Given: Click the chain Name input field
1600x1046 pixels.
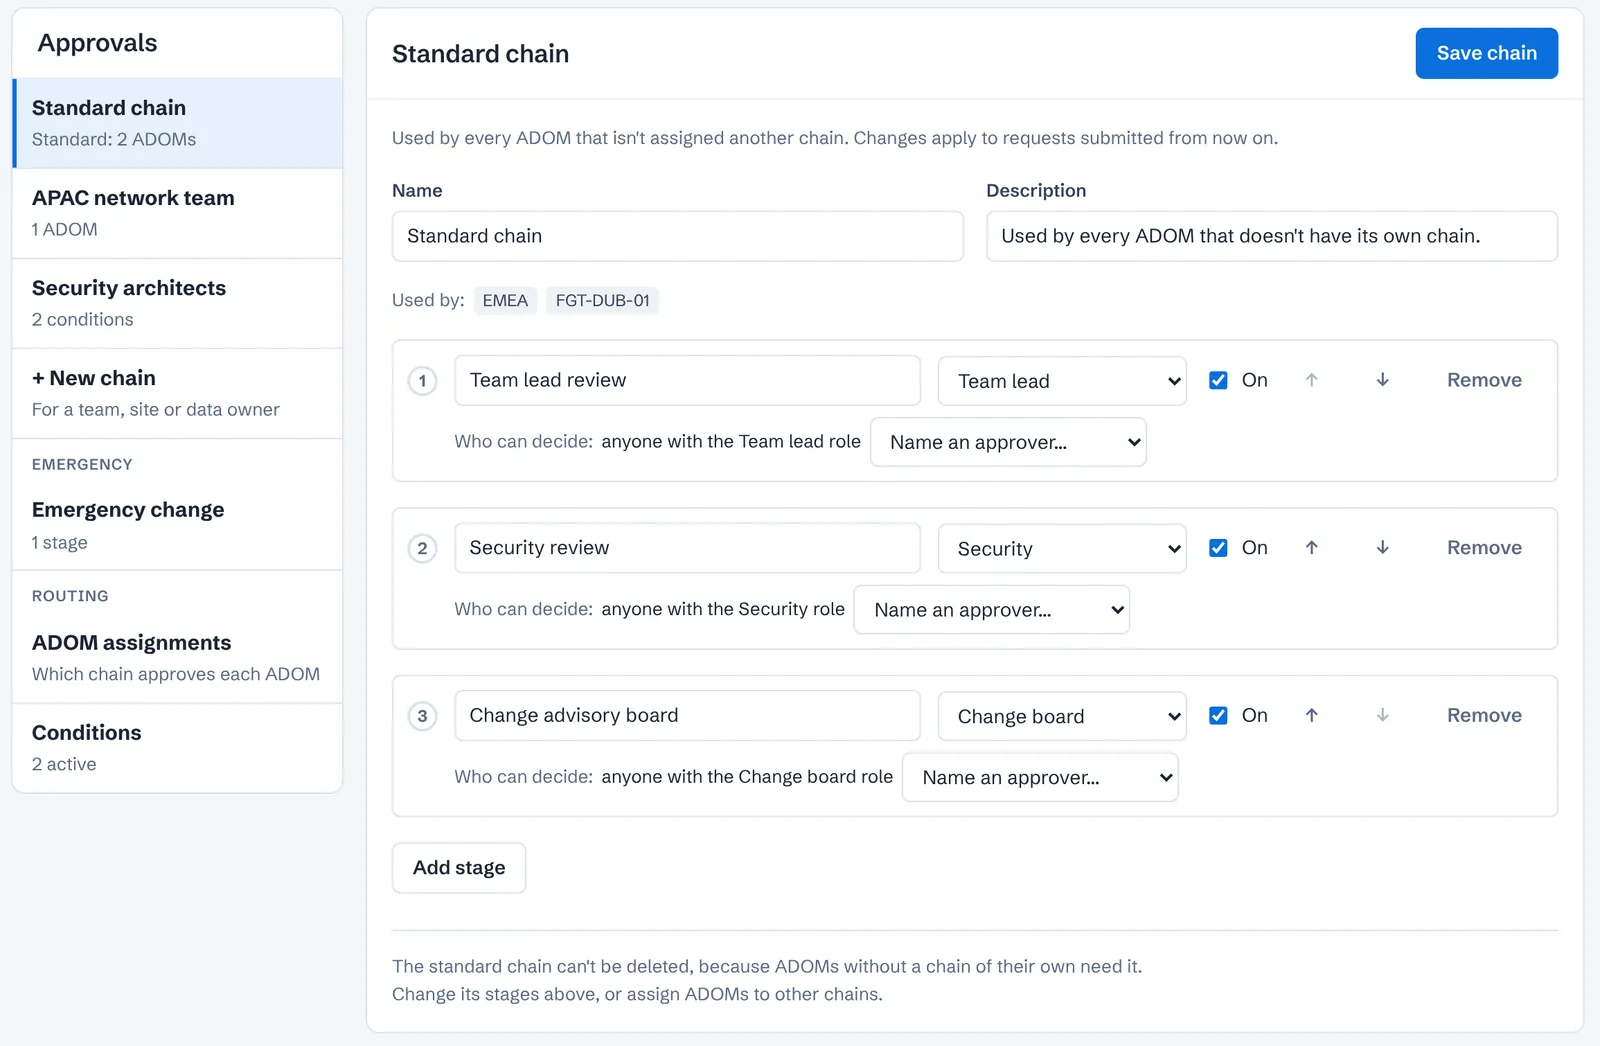Looking at the screenshot, I should point(678,236).
